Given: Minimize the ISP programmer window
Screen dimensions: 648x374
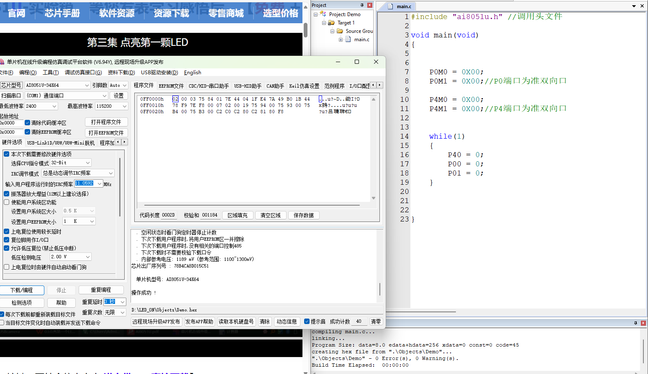Looking at the screenshot, I should click(338, 62).
